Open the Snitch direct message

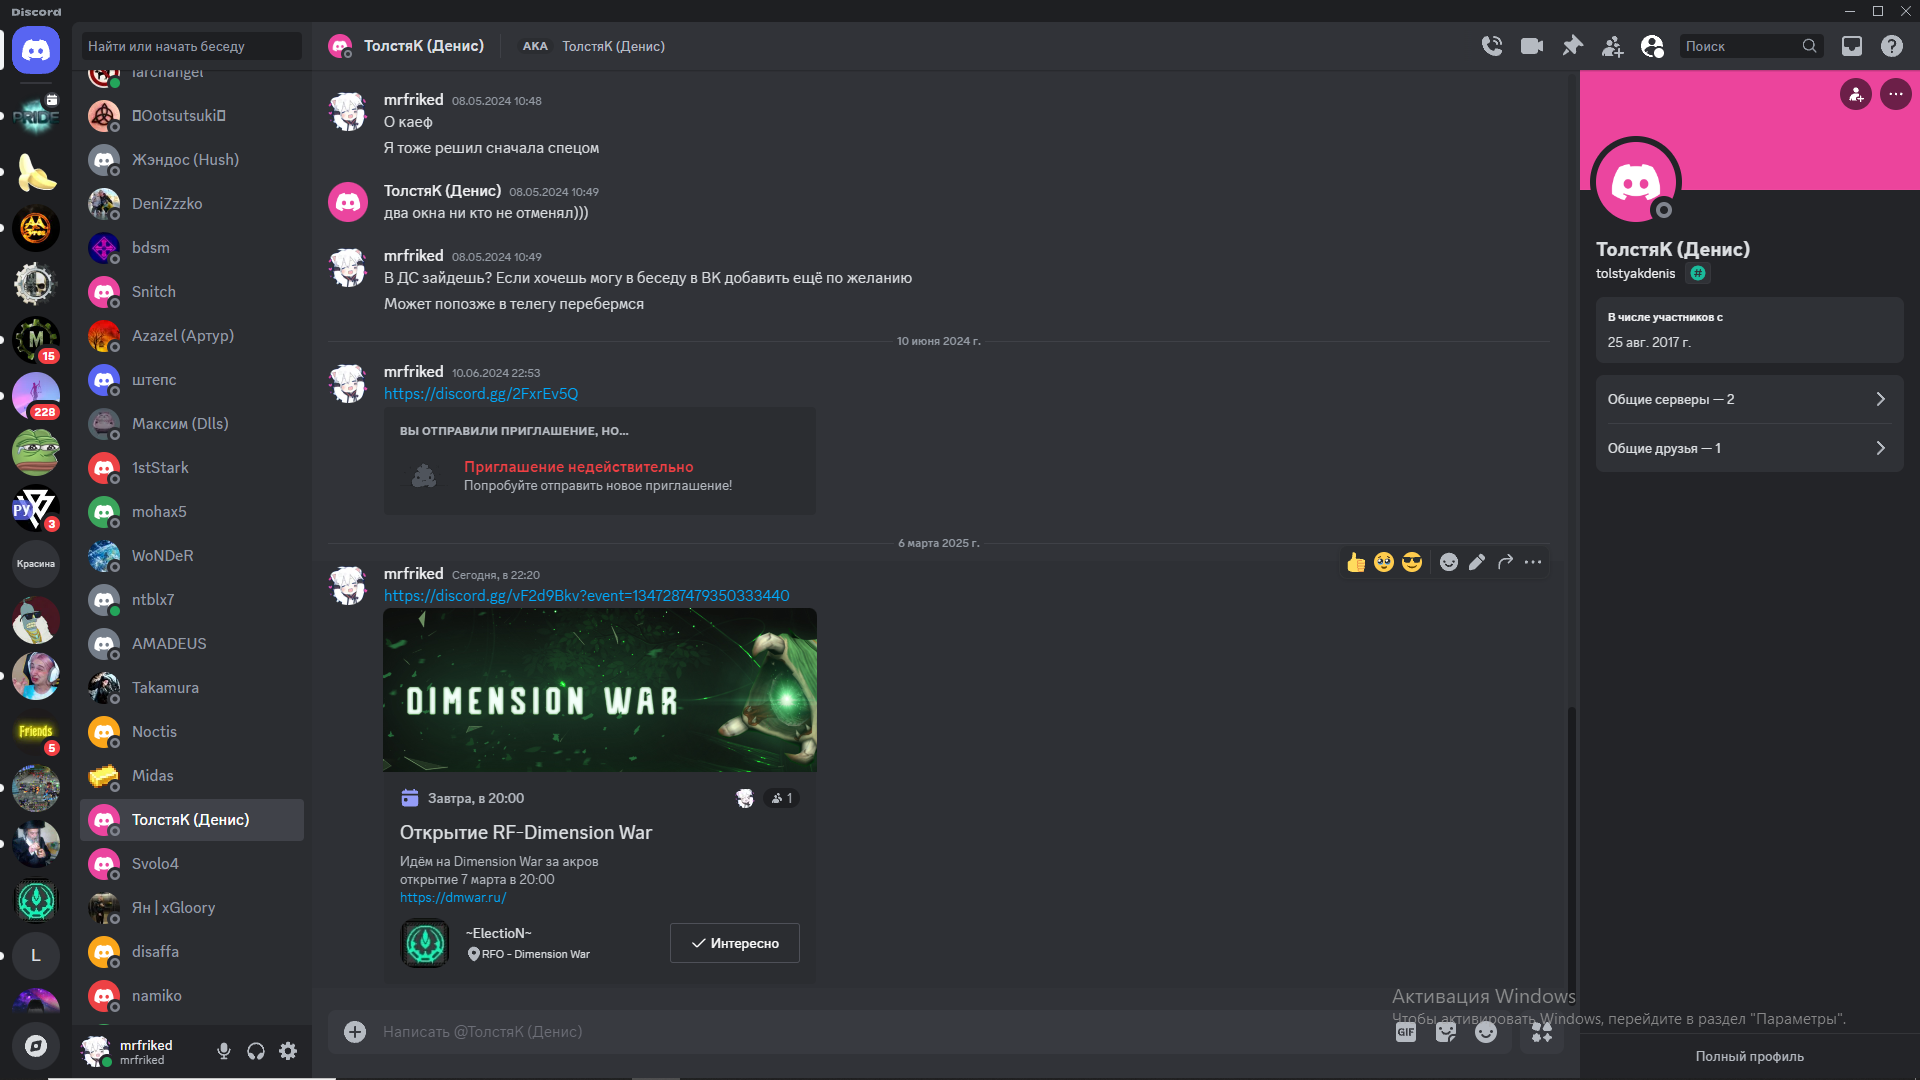pyautogui.click(x=192, y=292)
